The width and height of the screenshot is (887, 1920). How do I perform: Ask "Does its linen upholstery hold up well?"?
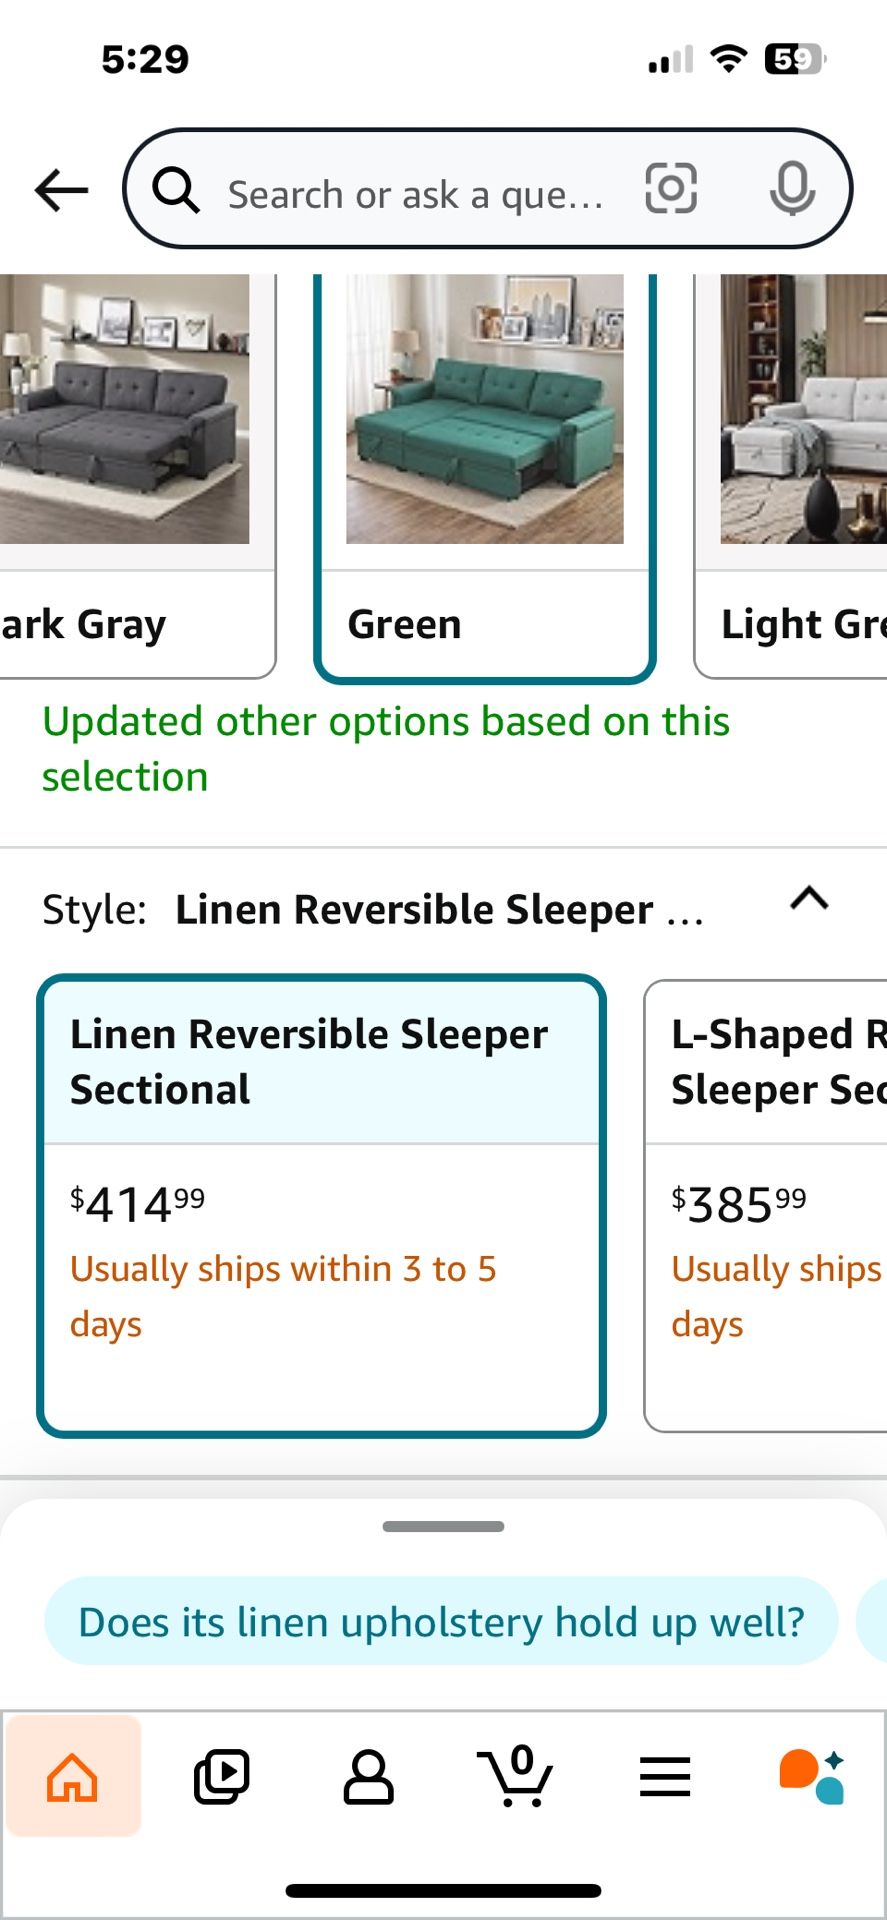coord(441,1622)
